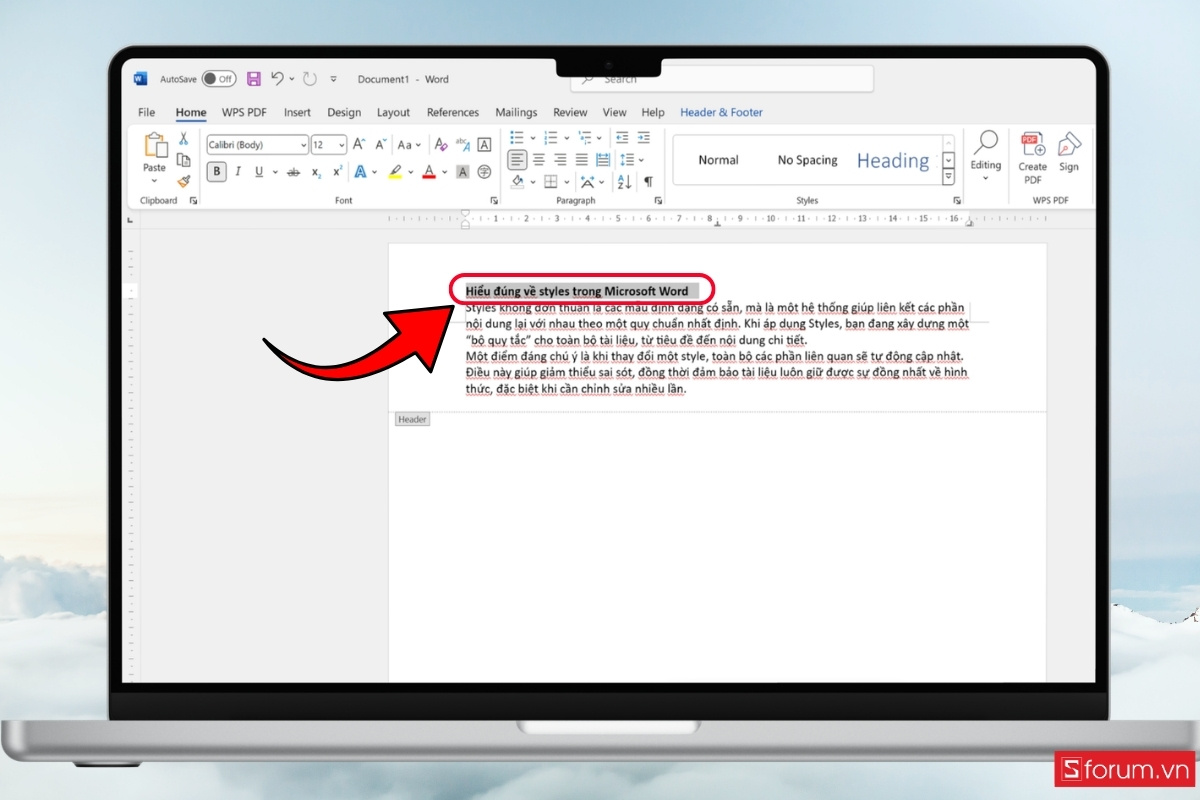Click the Save icon in title bar
The width and height of the screenshot is (1200, 800).
click(x=254, y=79)
